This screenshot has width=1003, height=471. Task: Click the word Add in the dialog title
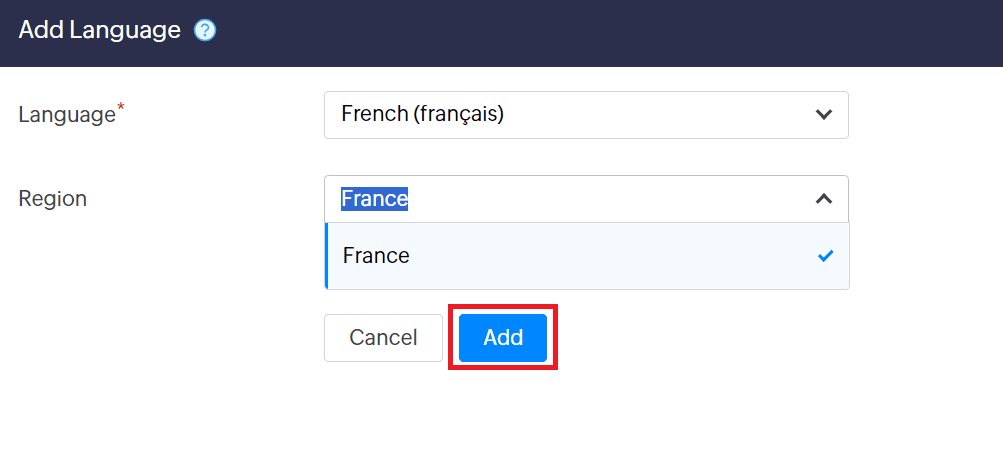point(40,31)
